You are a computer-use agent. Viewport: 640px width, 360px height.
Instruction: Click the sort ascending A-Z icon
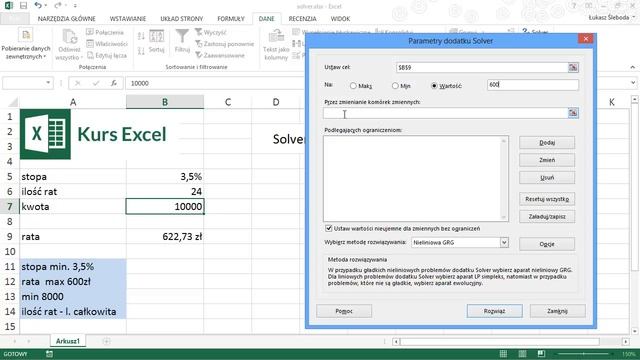click(141, 36)
